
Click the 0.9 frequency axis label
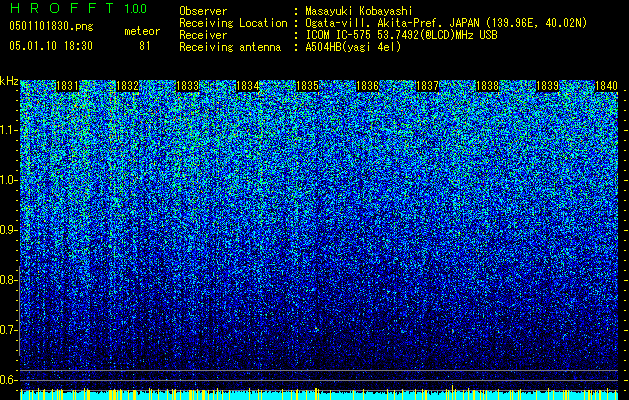(8, 230)
